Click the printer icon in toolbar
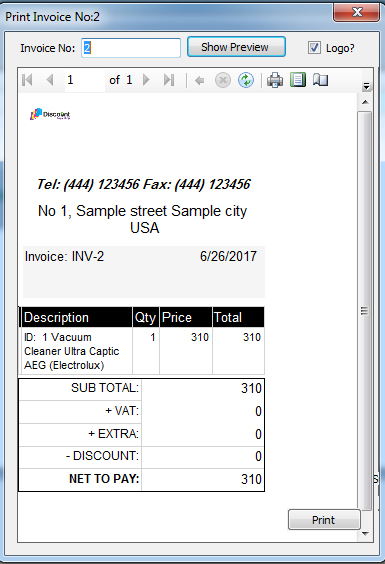The image size is (385, 564). pyautogui.click(x=275, y=80)
